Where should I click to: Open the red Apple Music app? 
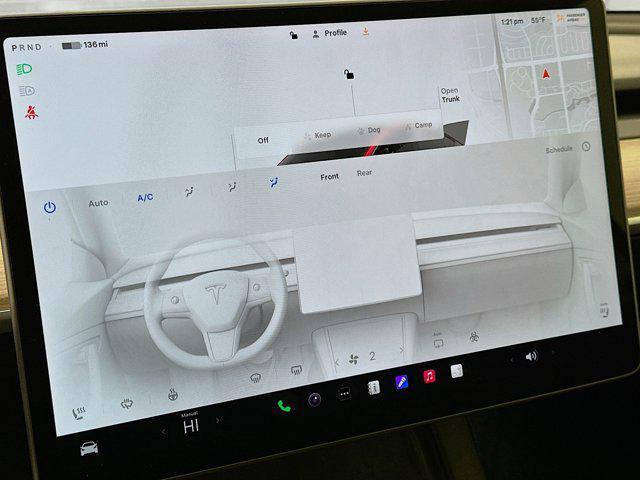point(429,376)
